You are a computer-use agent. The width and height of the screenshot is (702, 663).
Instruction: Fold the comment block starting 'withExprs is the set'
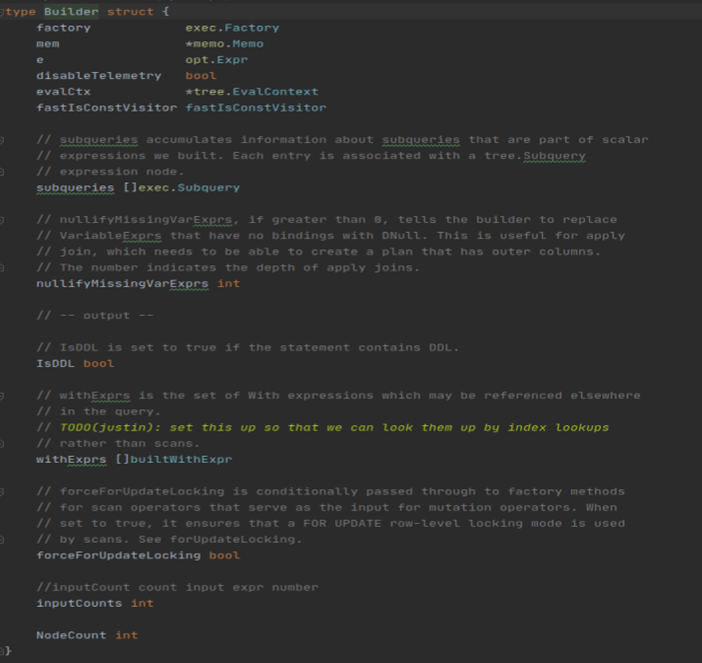click(x=2, y=396)
